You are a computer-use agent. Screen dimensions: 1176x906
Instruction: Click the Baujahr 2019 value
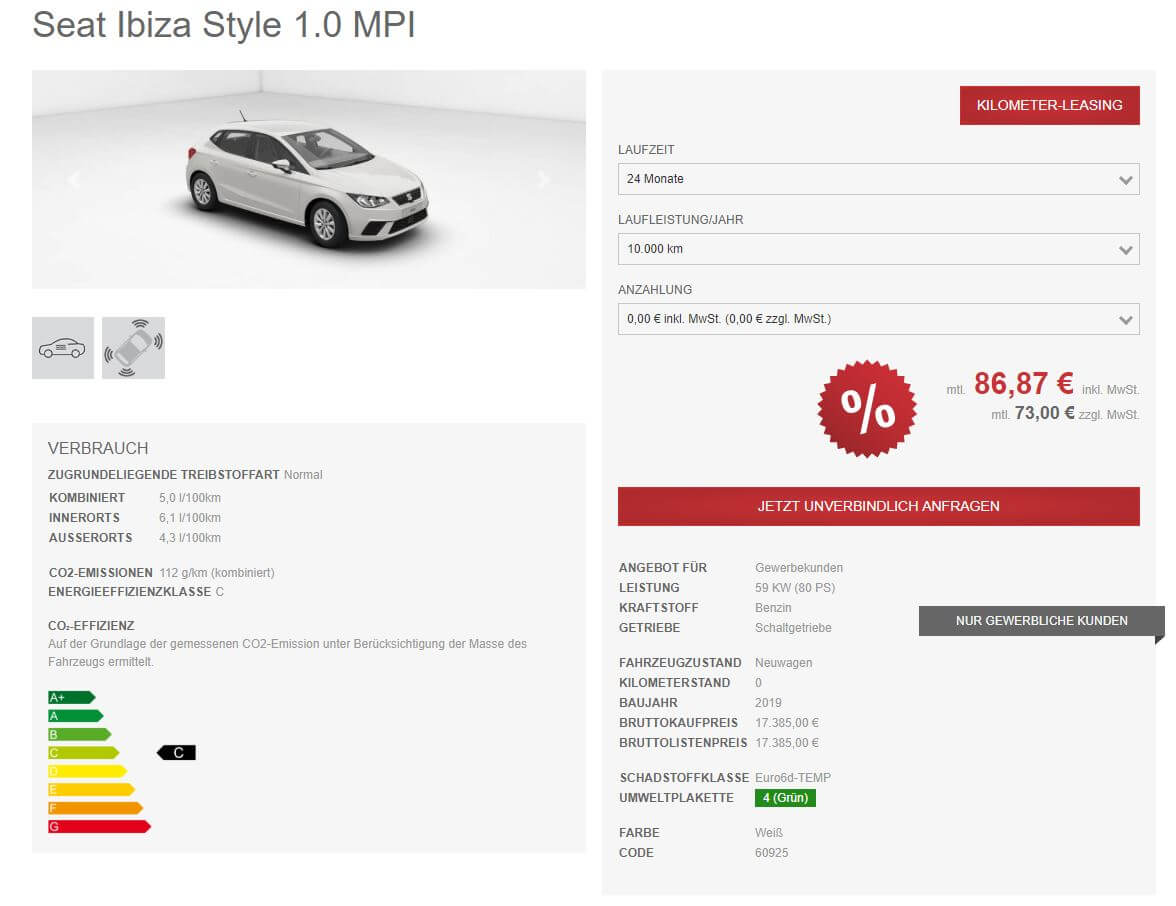pos(768,703)
